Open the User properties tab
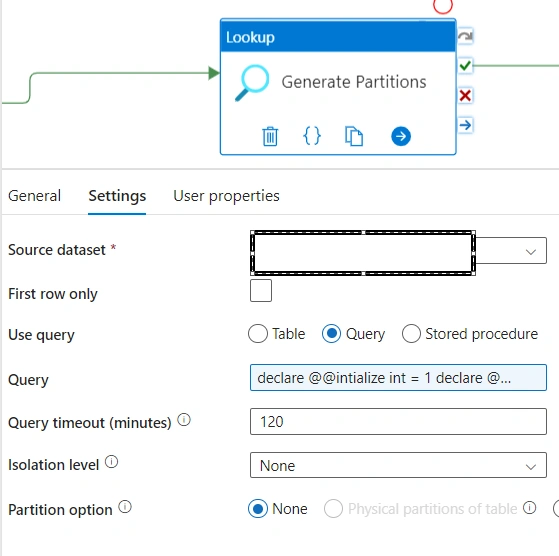 [226, 196]
